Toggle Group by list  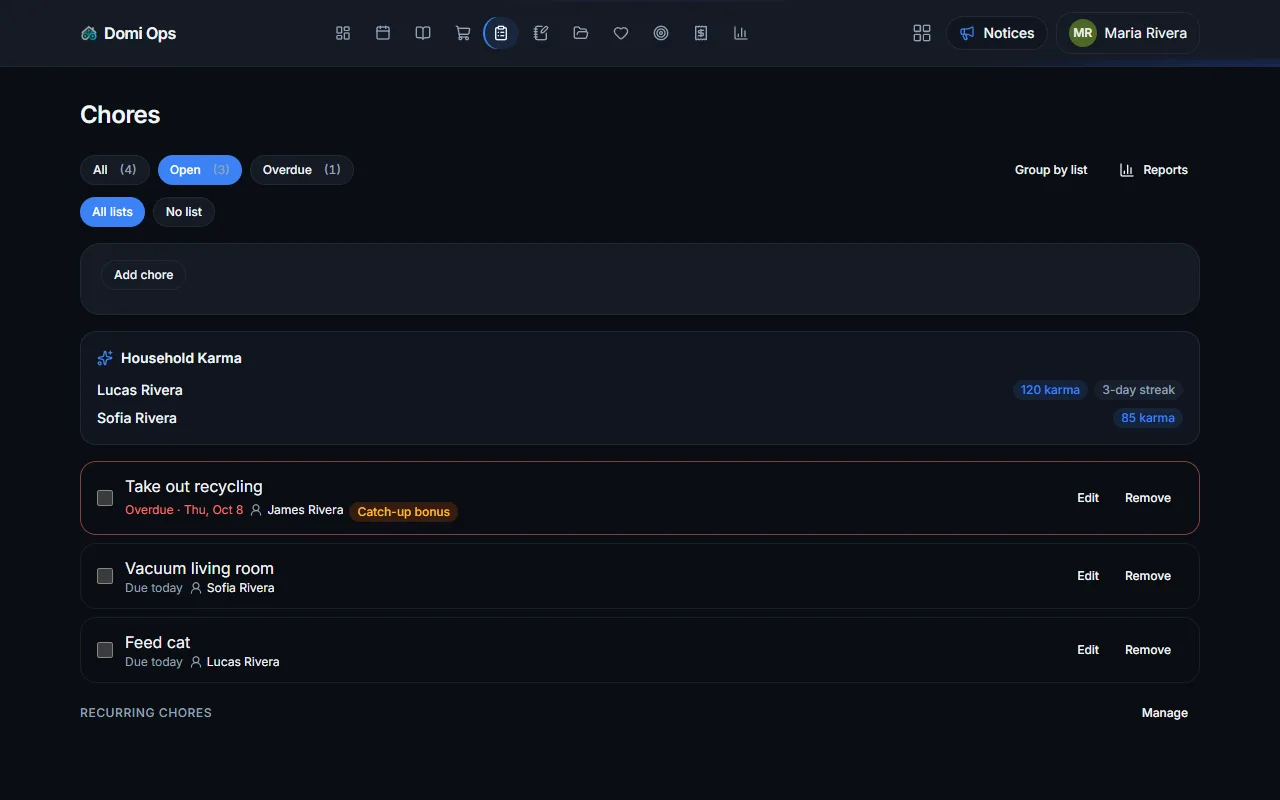pyautogui.click(x=1051, y=170)
